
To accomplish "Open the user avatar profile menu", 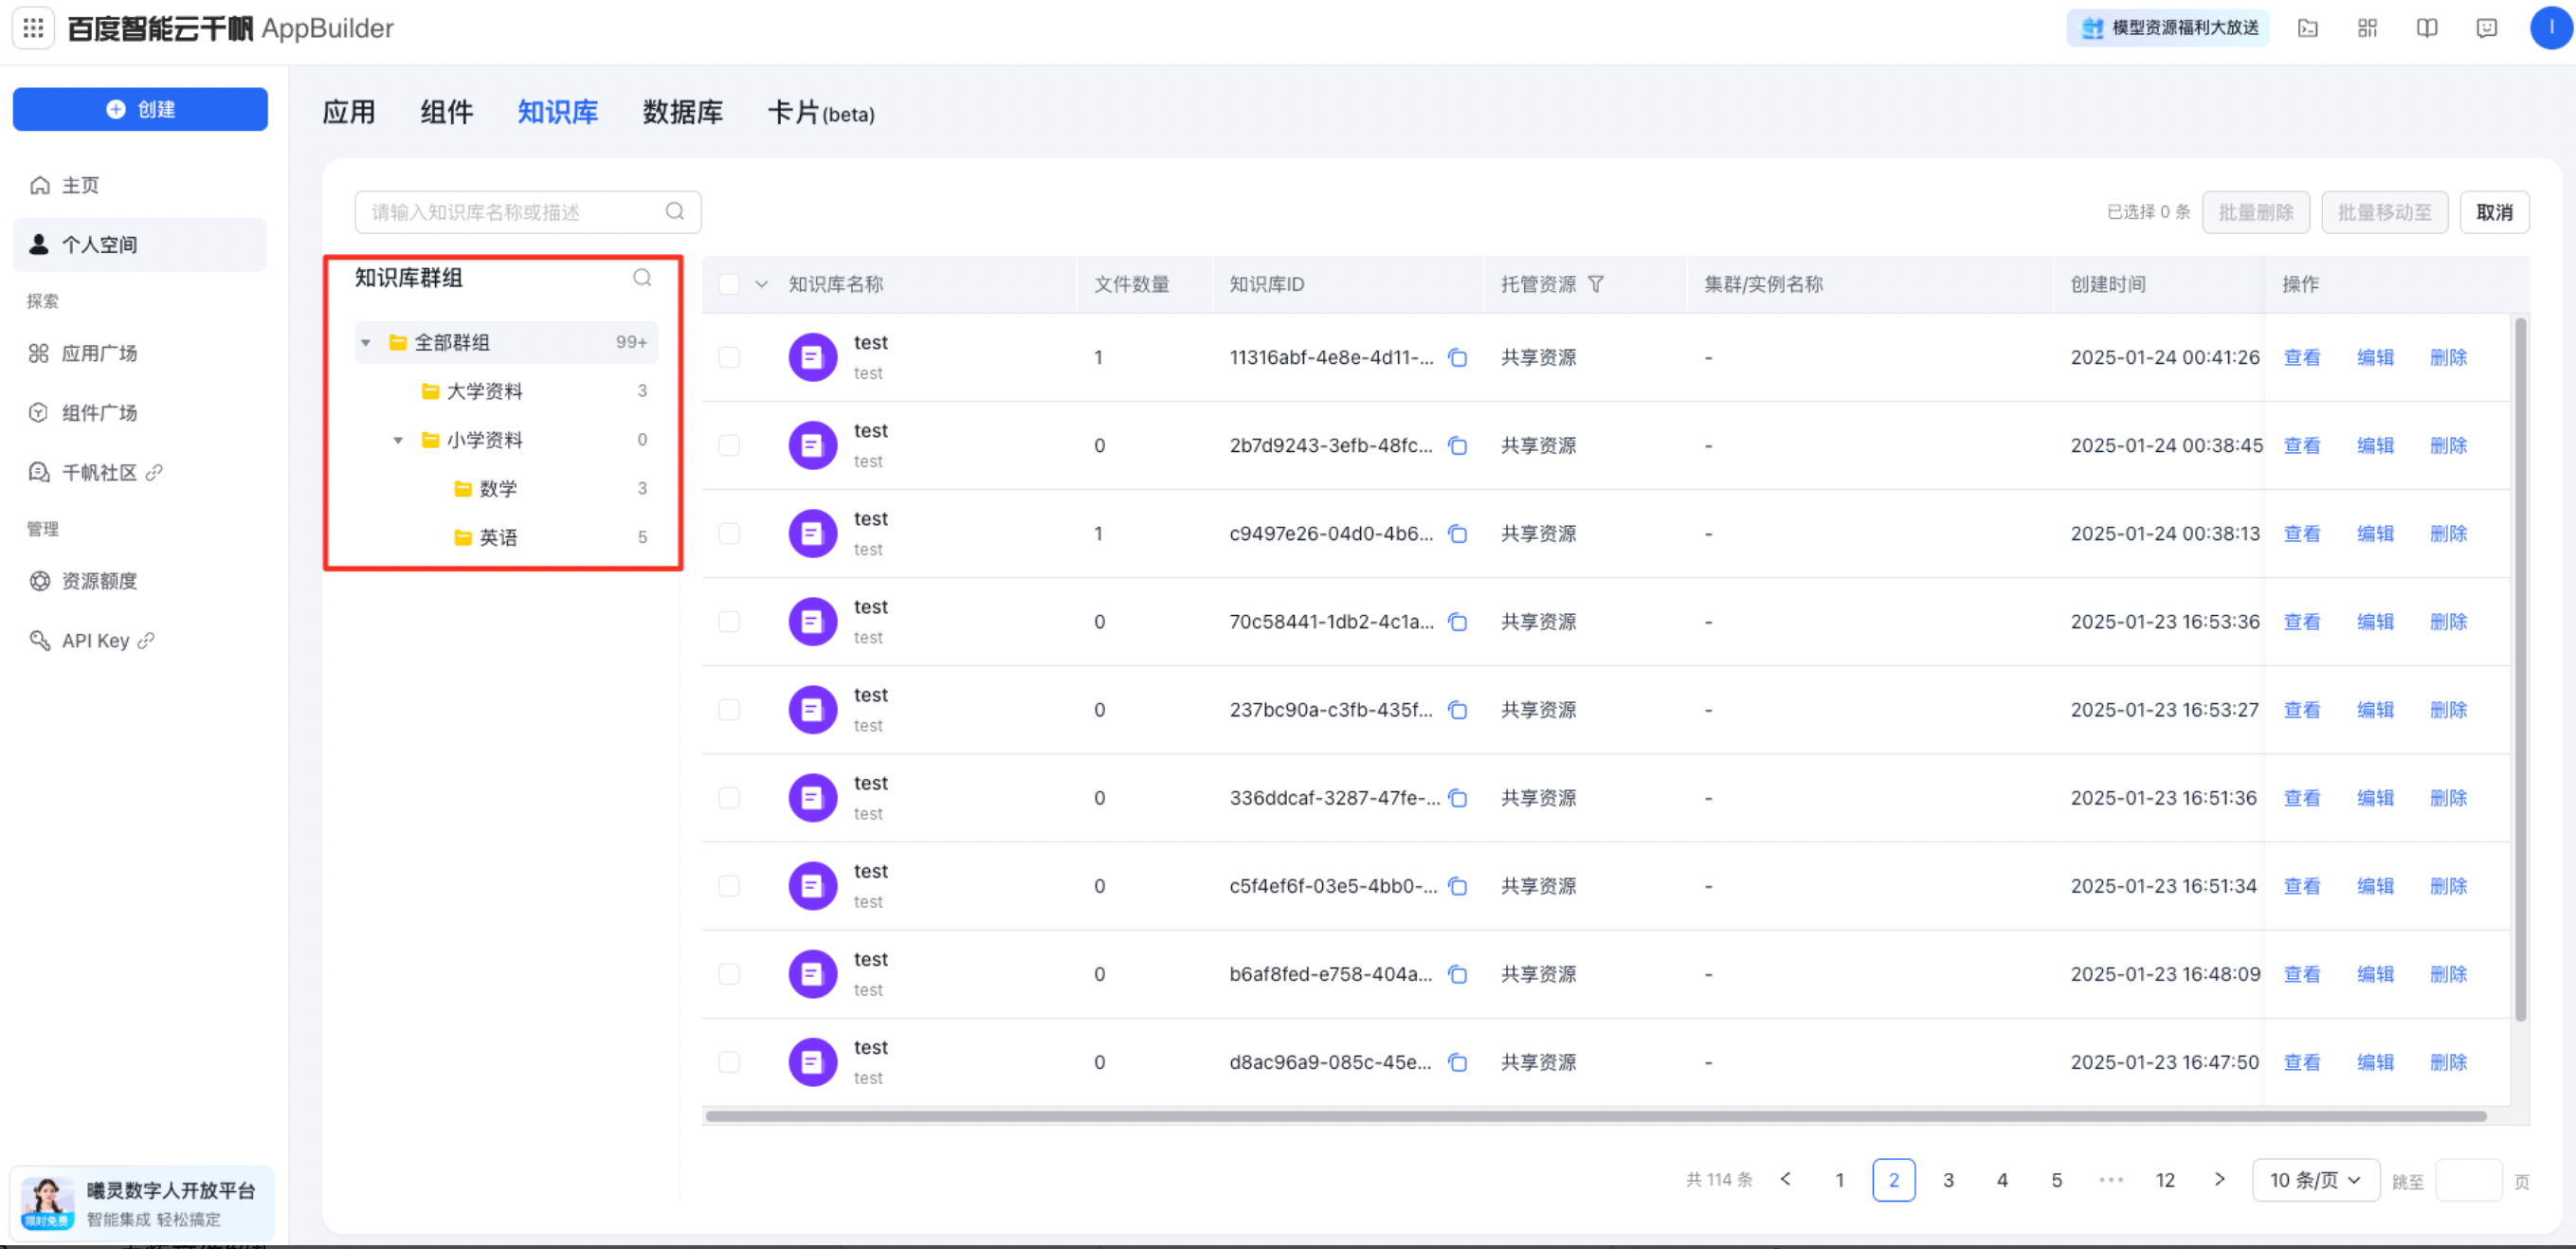I will click(x=2551, y=28).
